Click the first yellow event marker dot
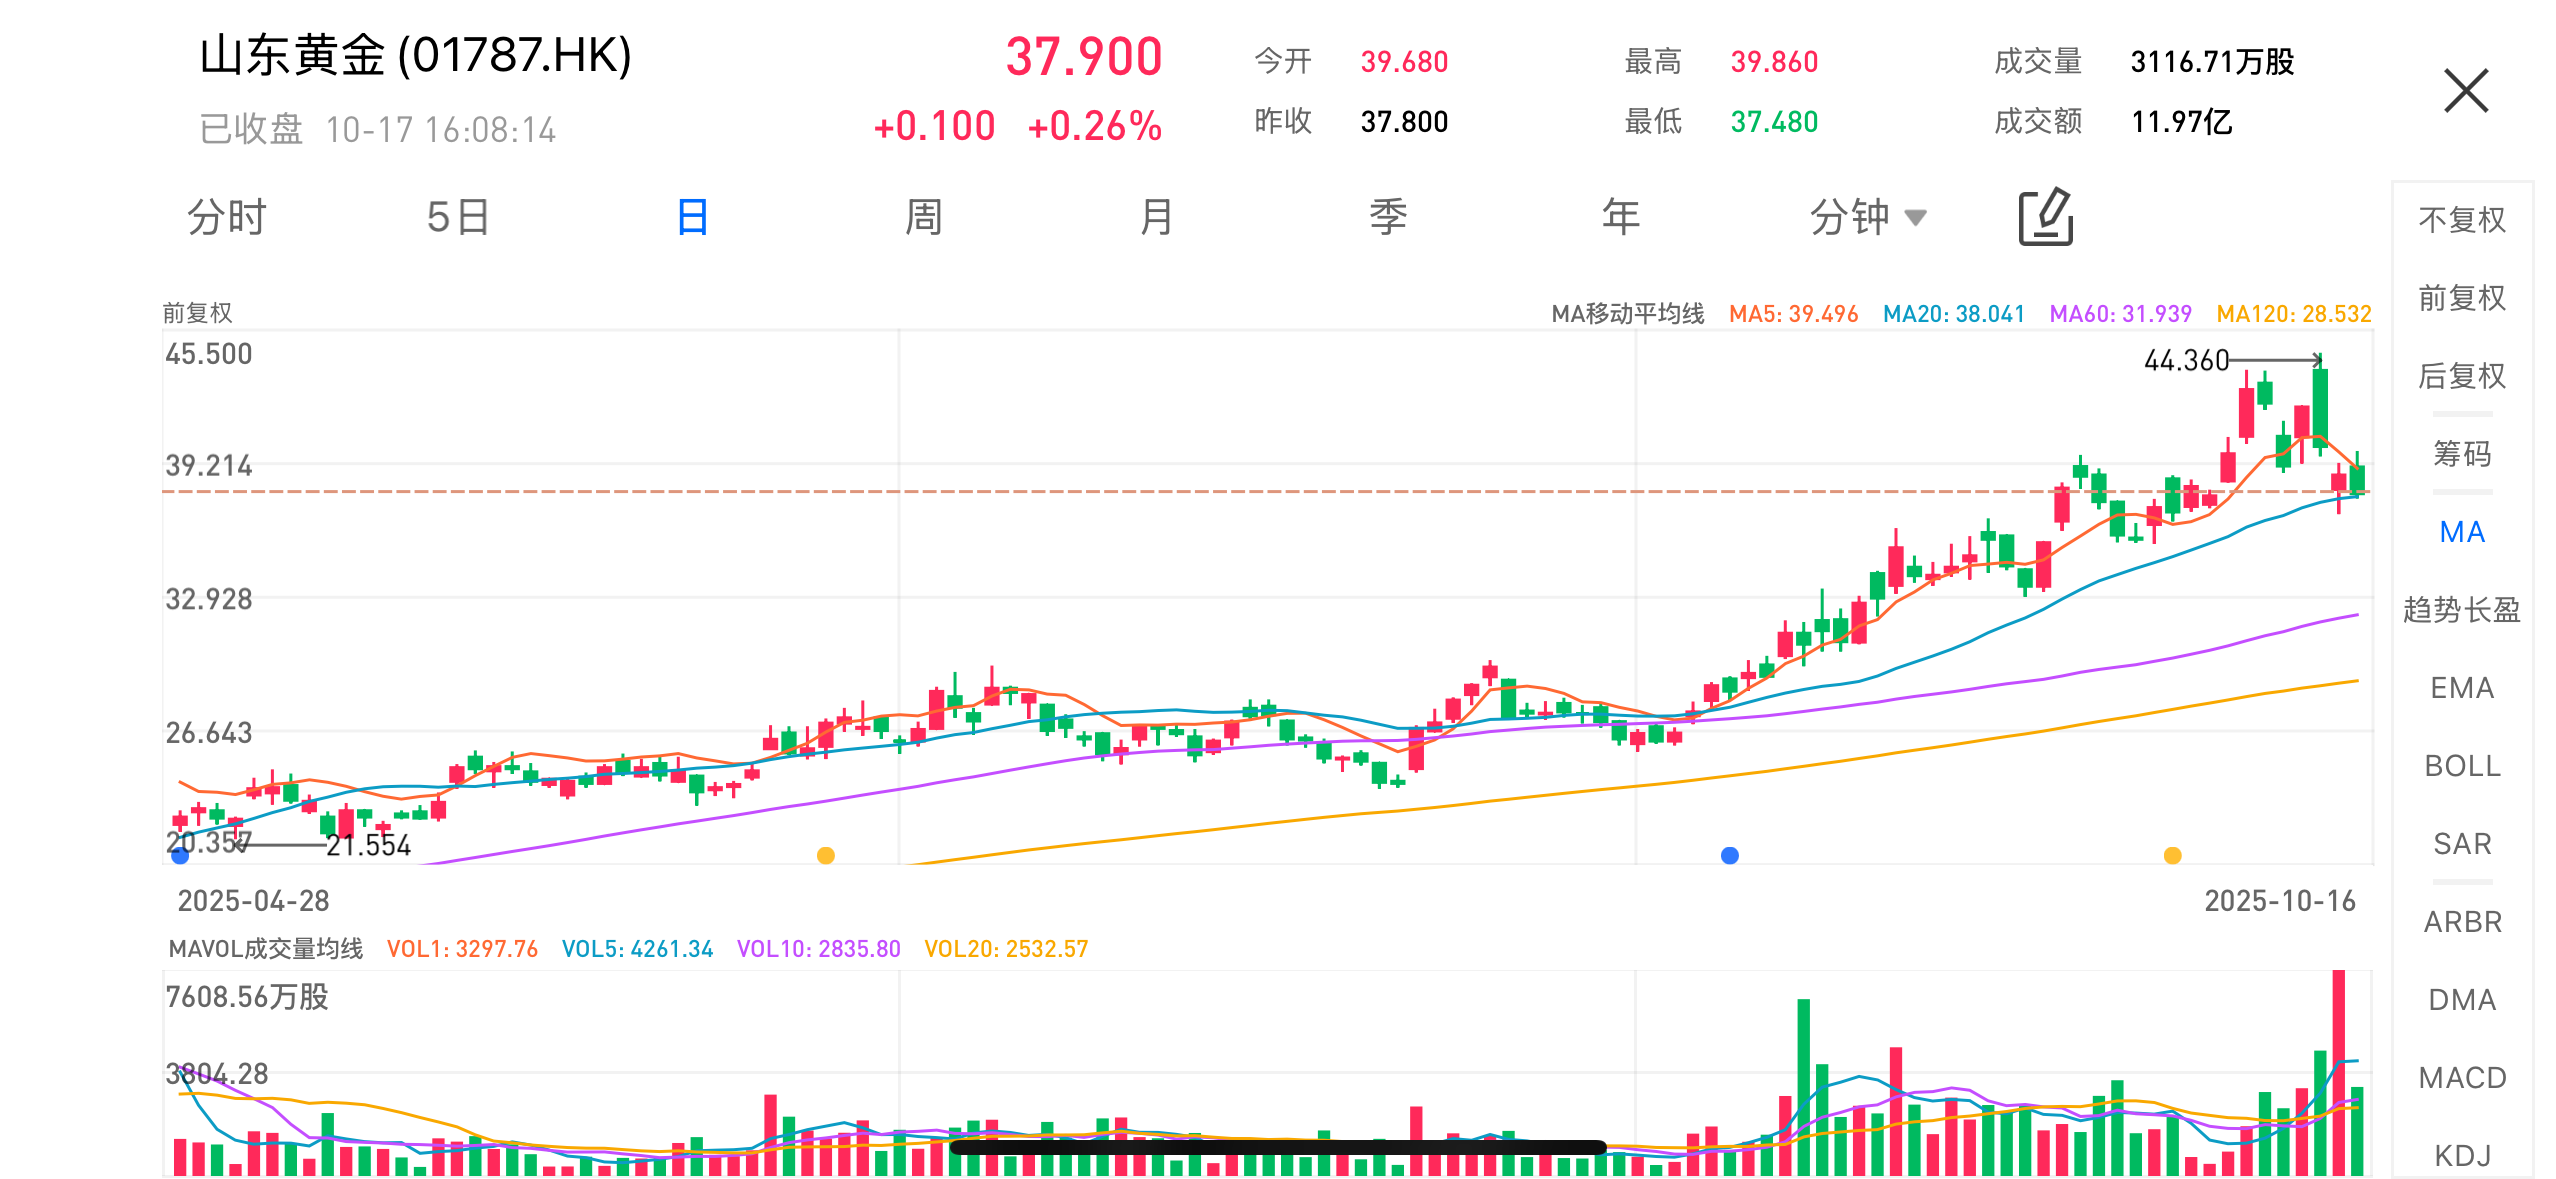 (825, 855)
